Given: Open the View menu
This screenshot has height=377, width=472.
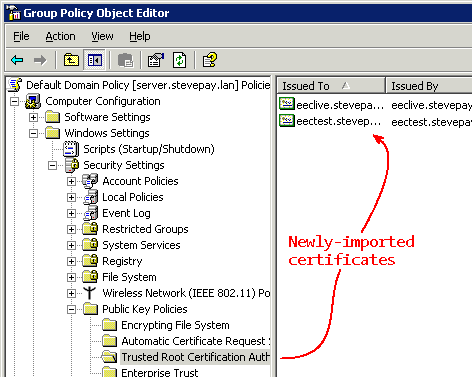Looking at the screenshot, I should 102,36.
